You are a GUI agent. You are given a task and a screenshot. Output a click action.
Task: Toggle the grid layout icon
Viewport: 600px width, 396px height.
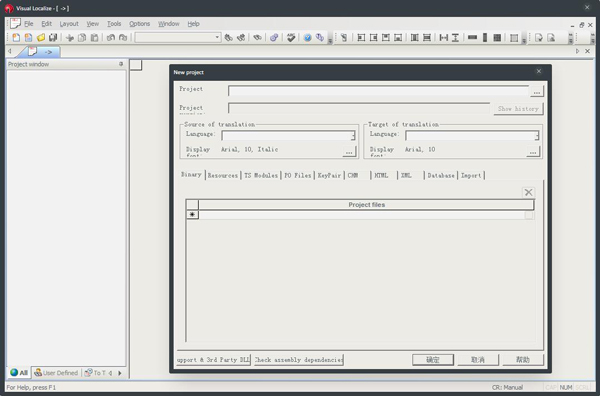click(514, 37)
